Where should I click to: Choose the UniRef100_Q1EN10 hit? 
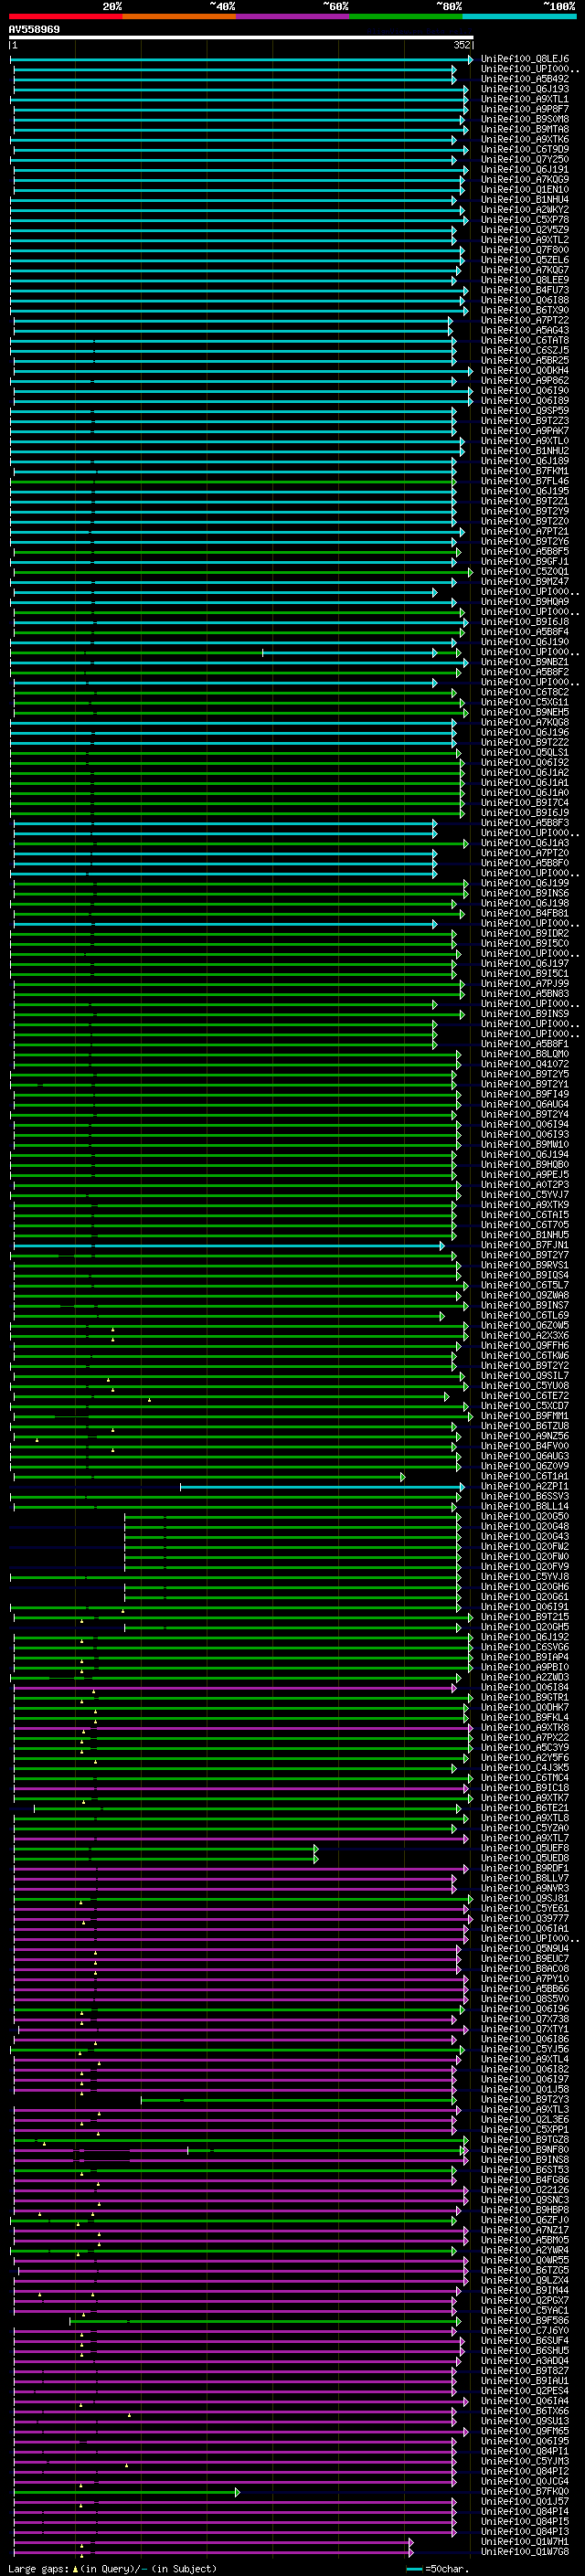[525, 189]
